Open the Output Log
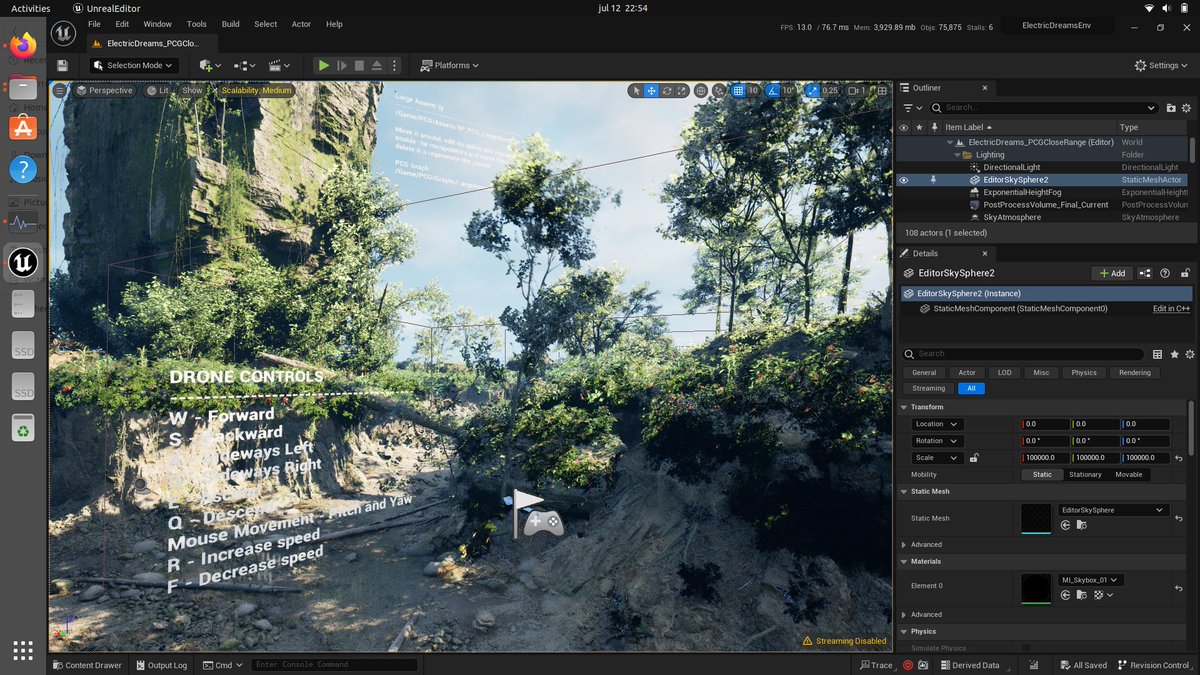Screen dimensions: 1200x675 pyautogui.click(x=160, y=665)
